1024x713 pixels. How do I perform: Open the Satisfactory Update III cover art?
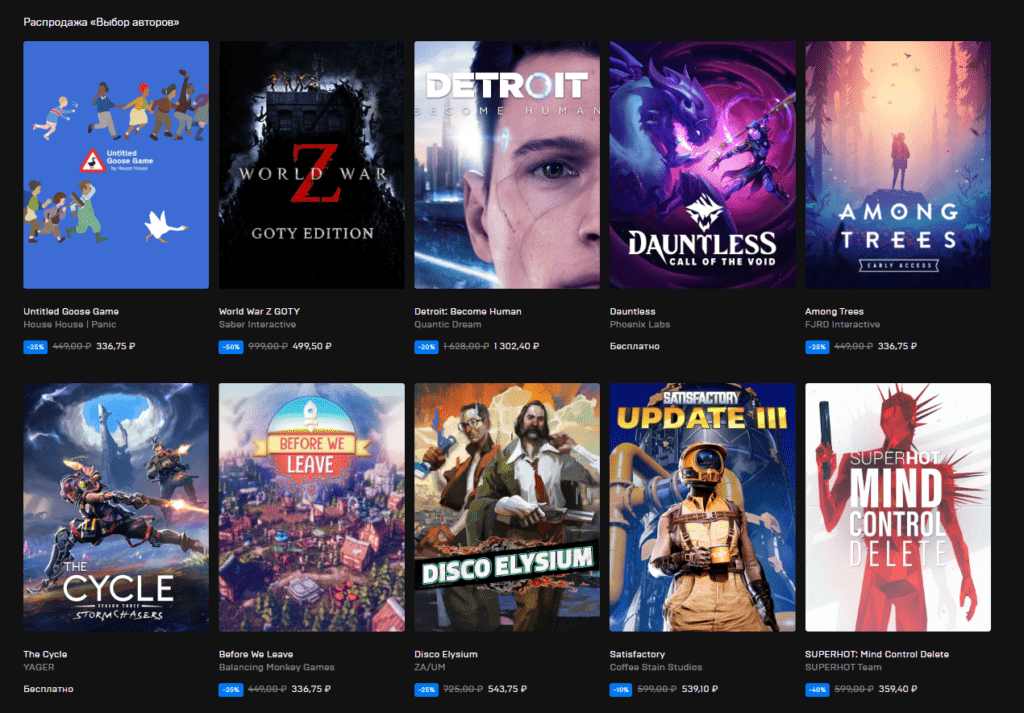pyautogui.click(x=703, y=507)
